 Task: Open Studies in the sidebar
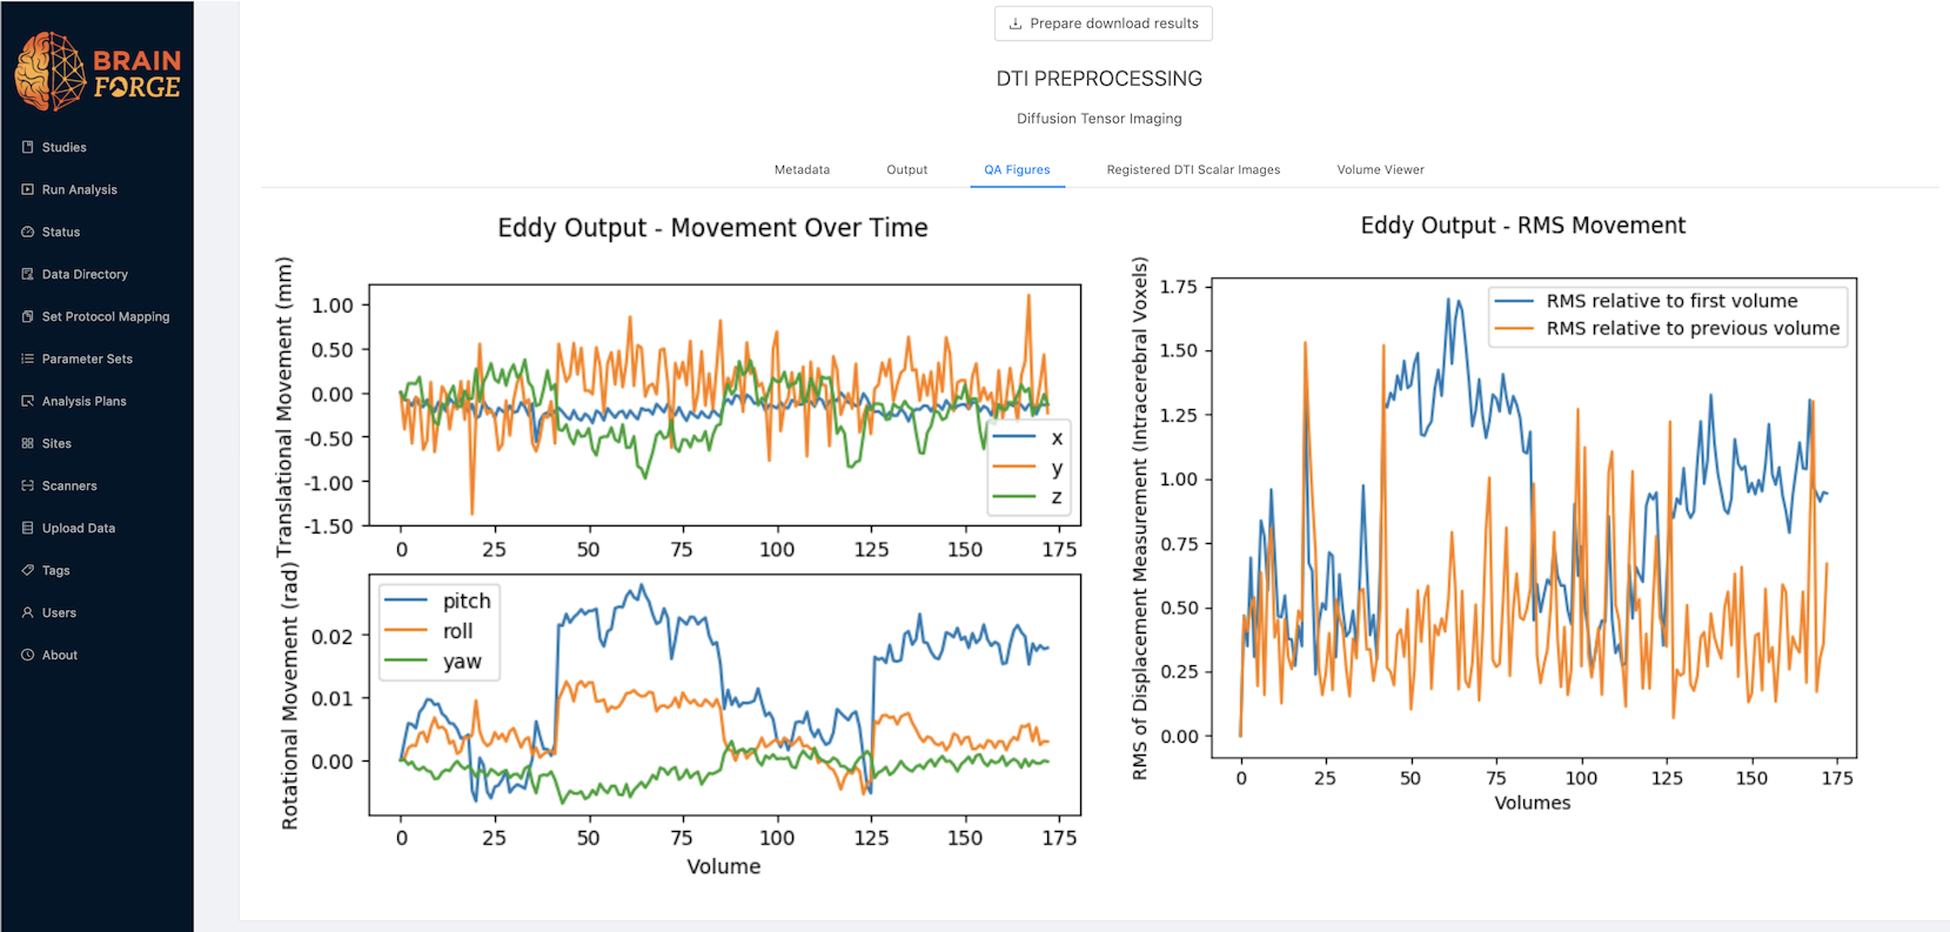(x=64, y=147)
